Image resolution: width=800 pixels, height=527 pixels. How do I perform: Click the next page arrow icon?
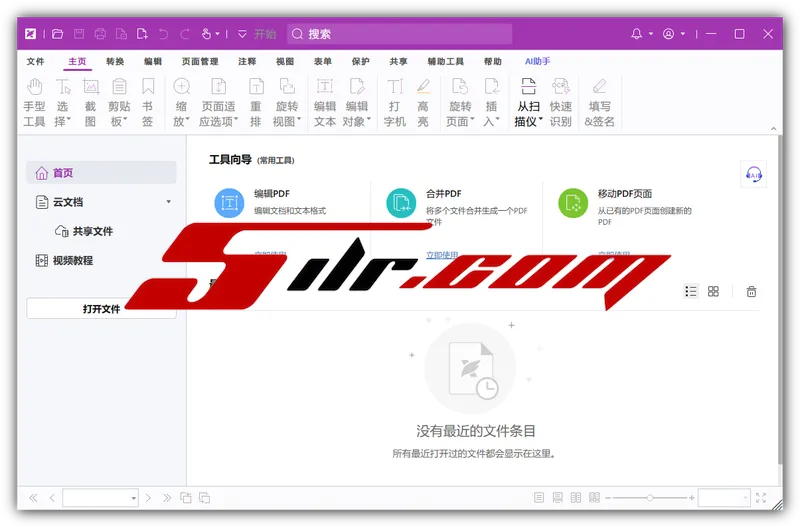coord(148,498)
